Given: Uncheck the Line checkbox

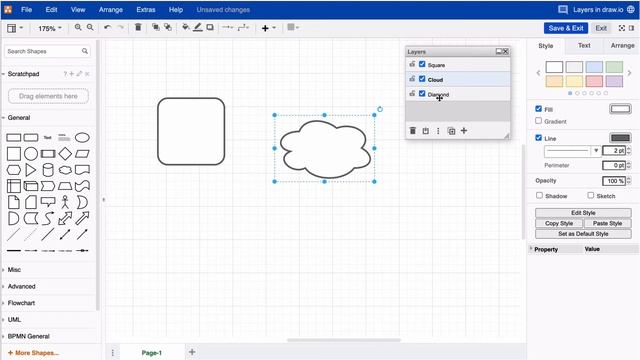Looking at the screenshot, I should [x=538, y=138].
